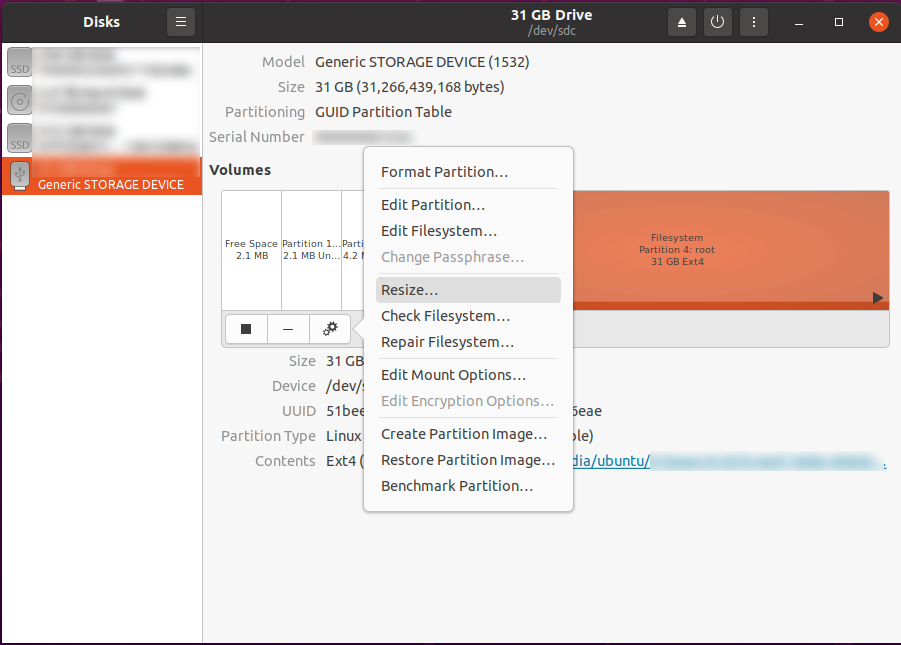
Task: Open the three-dot drive options menu
Action: [753, 22]
